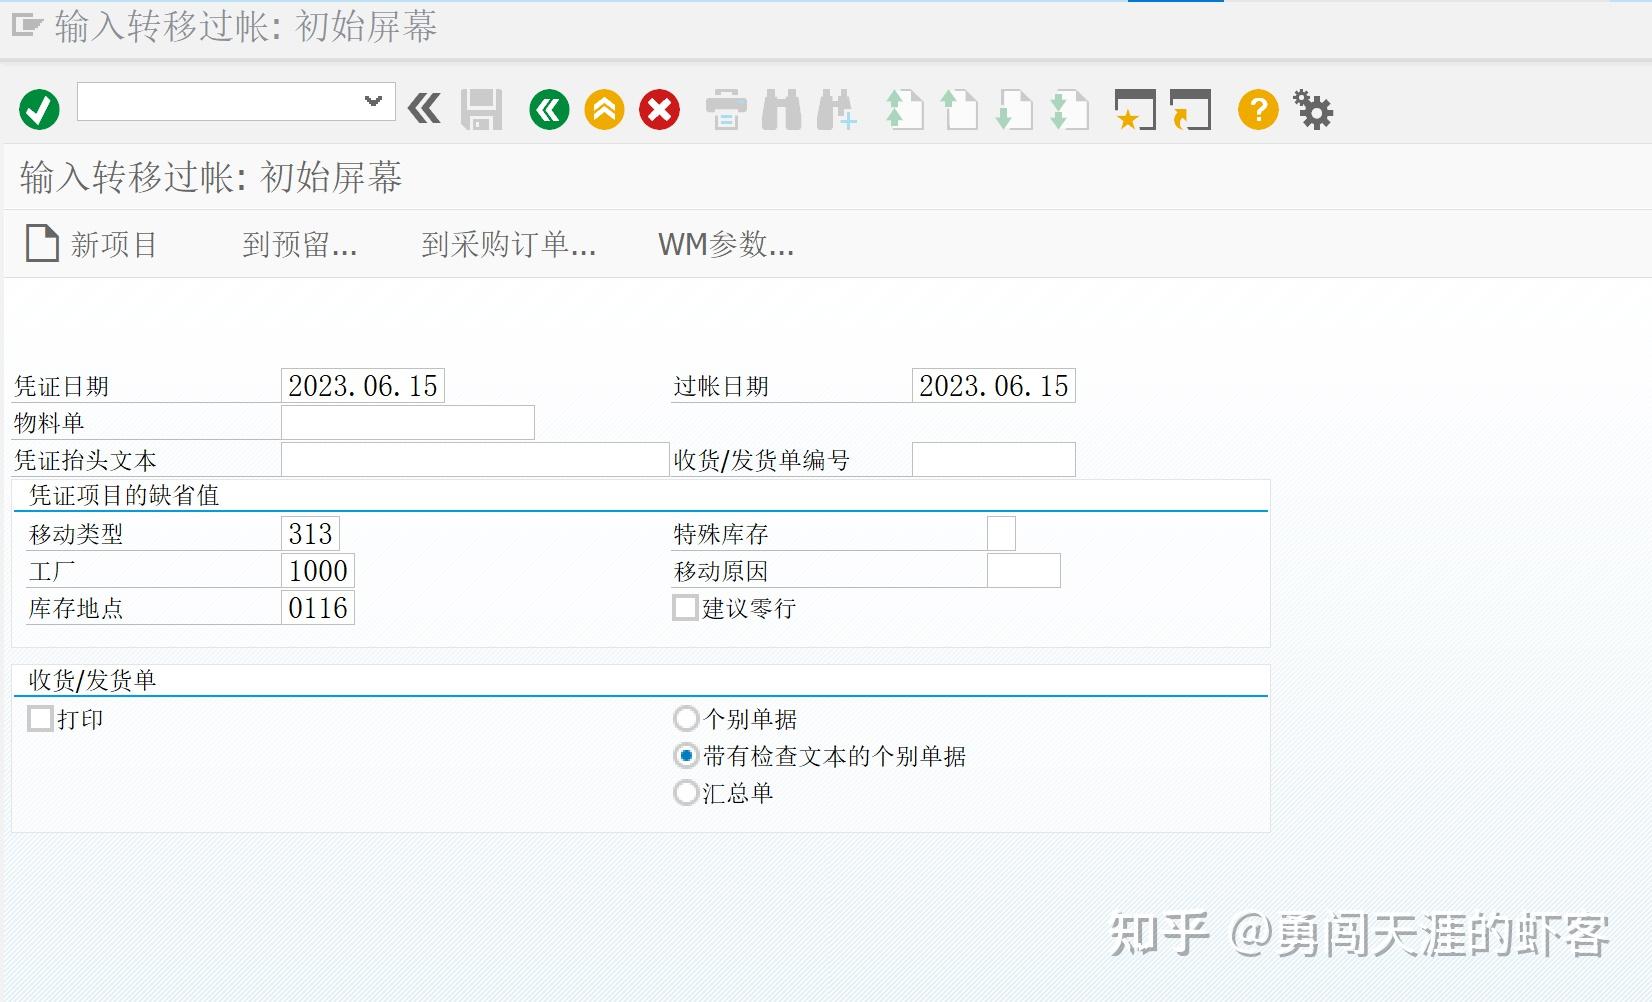The width and height of the screenshot is (1652, 1002).
Task: Check the 建议零行 checkbox
Action: click(x=686, y=607)
